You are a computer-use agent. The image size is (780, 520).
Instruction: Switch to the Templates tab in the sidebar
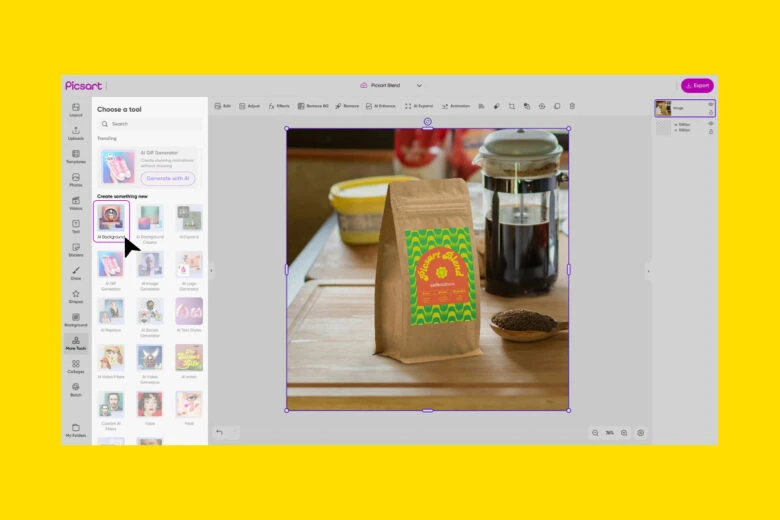tap(76, 156)
